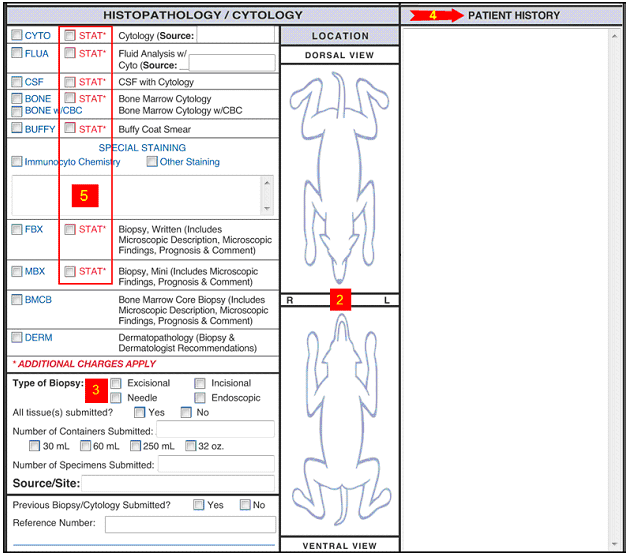The image size is (629, 557).
Task: Click Patient History scroll up arrow
Action: 615,36
